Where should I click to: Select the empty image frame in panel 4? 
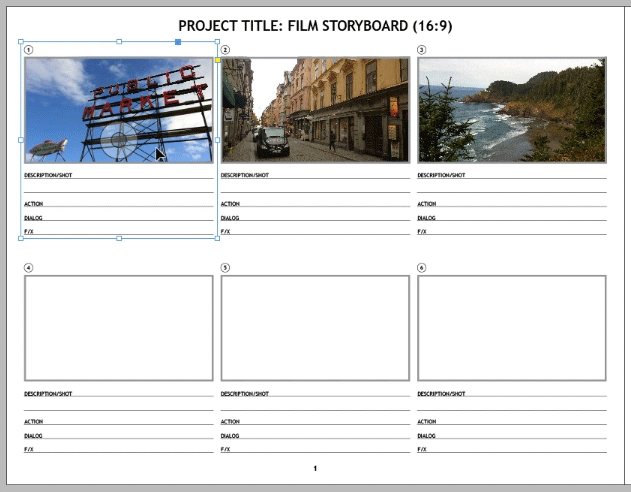[119, 328]
